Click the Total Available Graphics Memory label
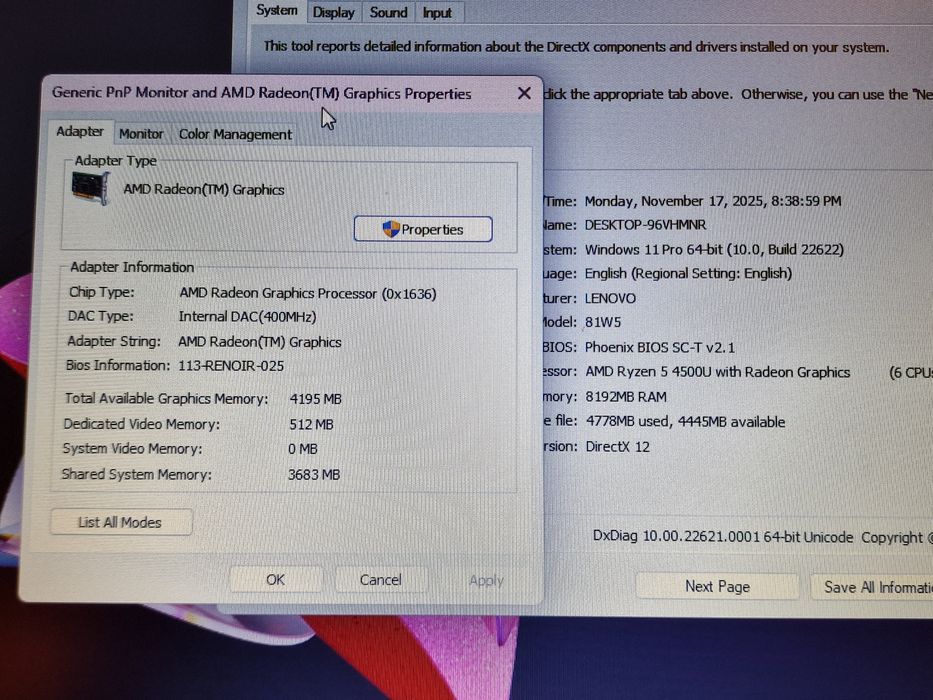This screenshot has height=700, width=933. tap(167, 399)
